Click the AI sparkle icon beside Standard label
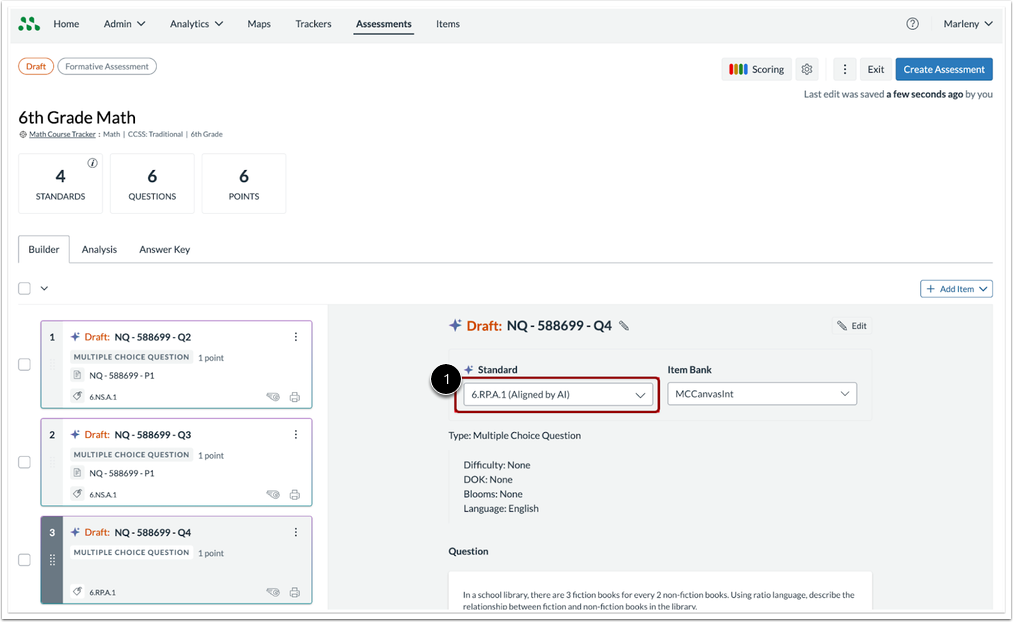1013x622 pixels. [469, 369]
